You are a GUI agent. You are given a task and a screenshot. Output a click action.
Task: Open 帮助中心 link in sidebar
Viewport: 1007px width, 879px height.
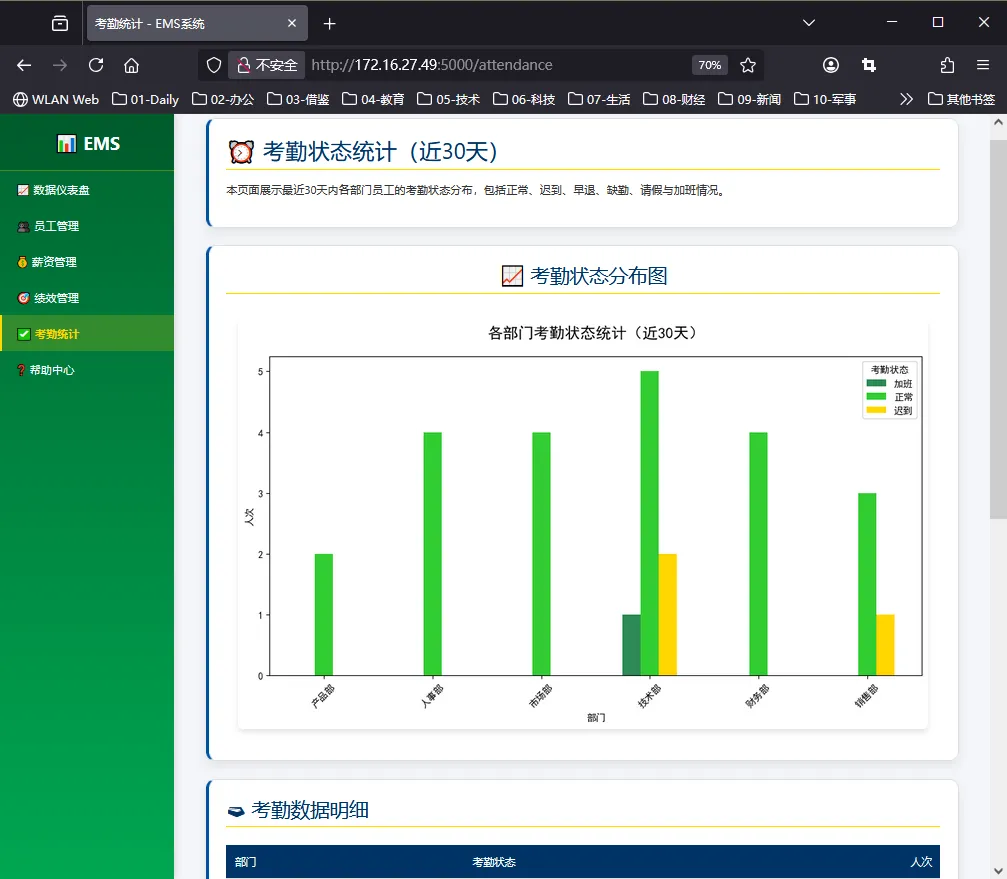tap(87, 370)
